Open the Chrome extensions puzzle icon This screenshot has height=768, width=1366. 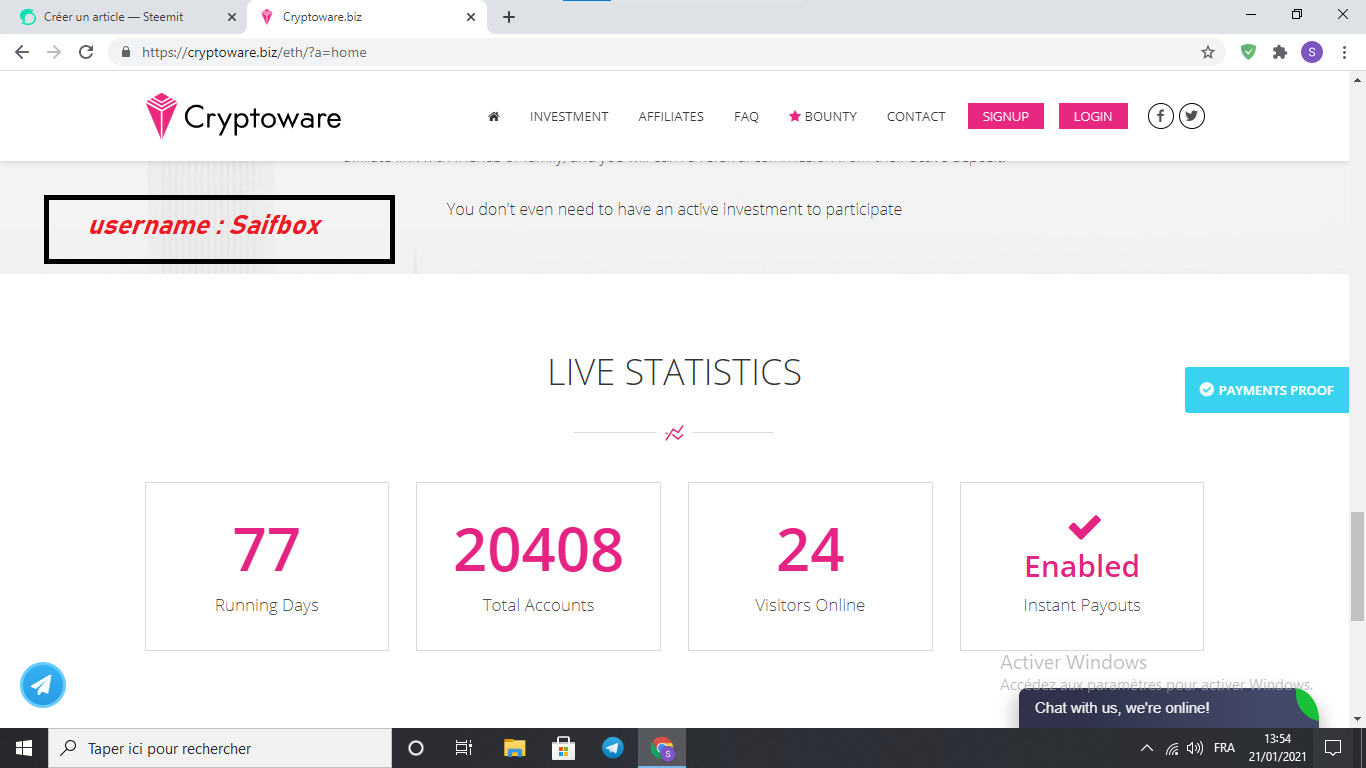point(1280,52)
